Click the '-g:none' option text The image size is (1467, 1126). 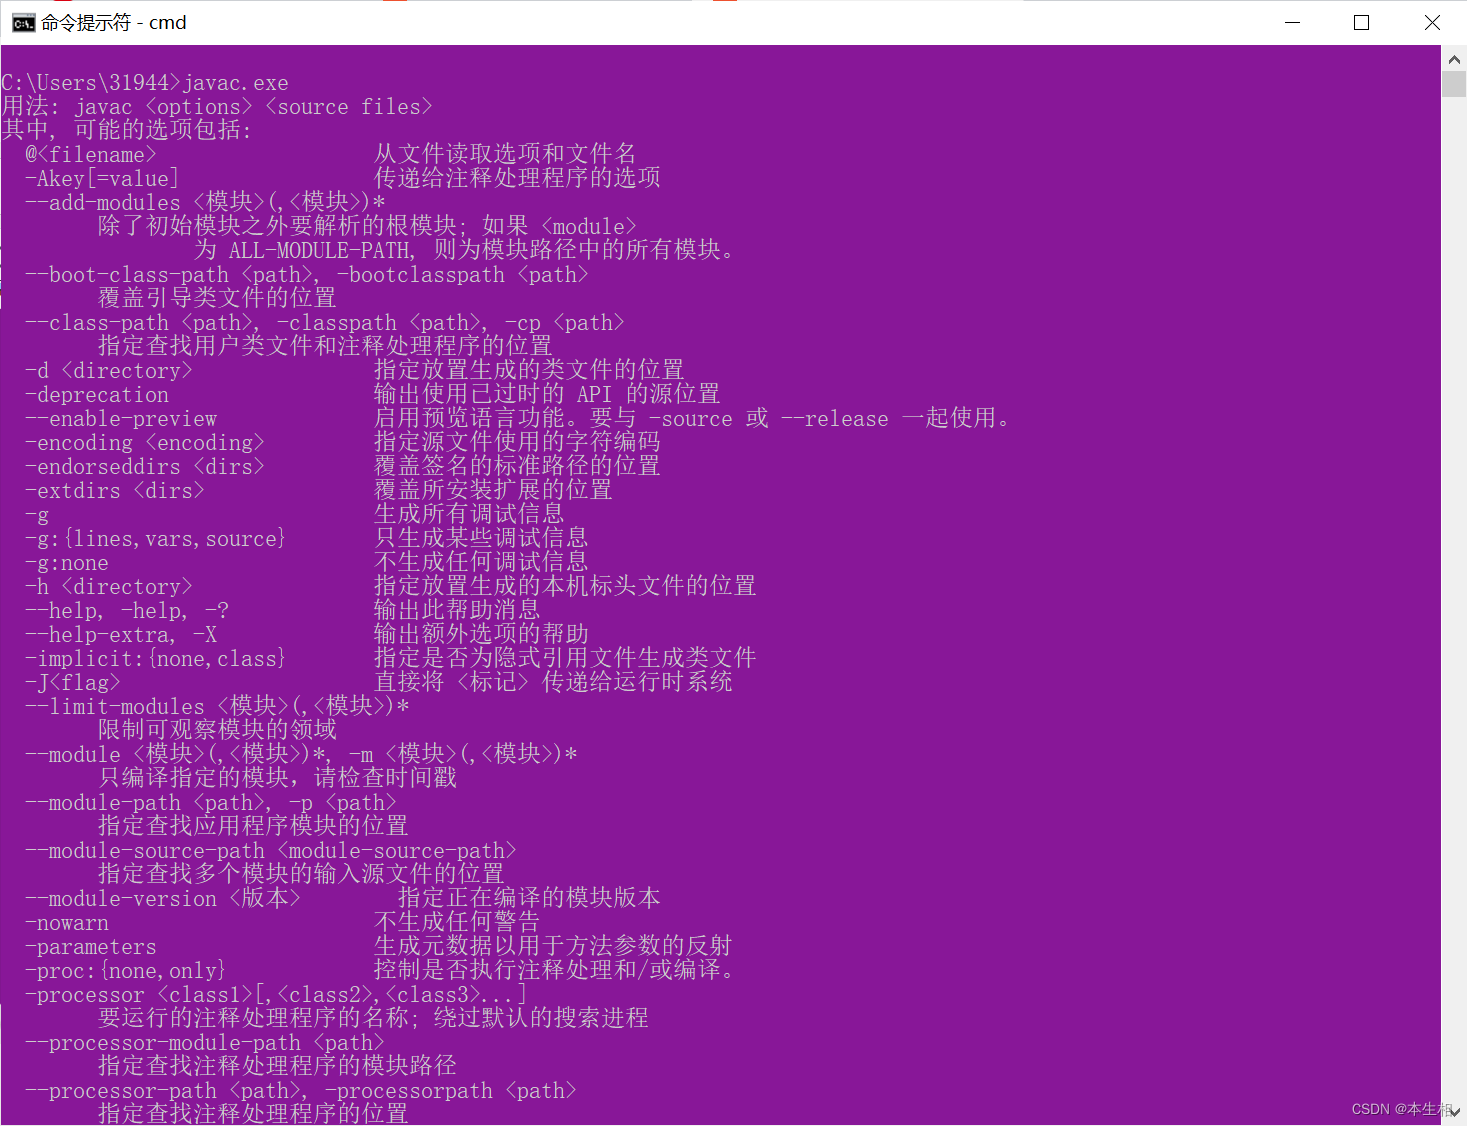pyautogui.click(x=67, y=563)
